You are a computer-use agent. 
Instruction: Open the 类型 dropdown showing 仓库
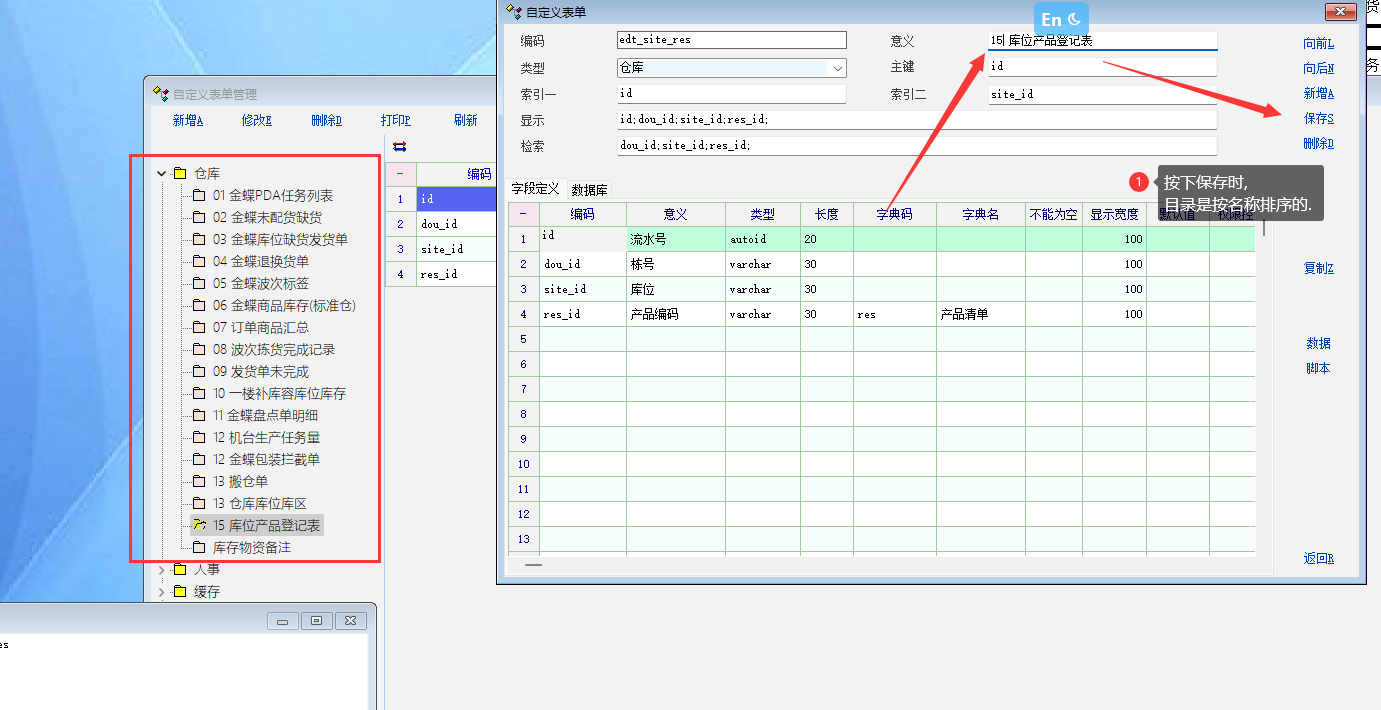[x=837, y=68]
